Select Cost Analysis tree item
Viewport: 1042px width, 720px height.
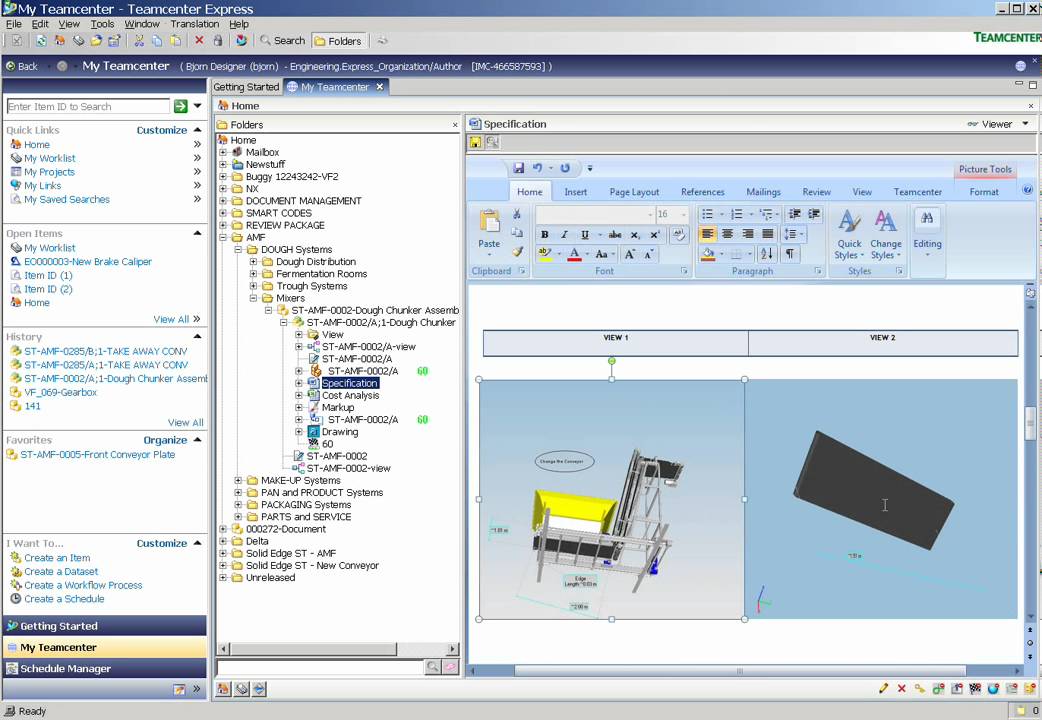(x=350, y=395)
